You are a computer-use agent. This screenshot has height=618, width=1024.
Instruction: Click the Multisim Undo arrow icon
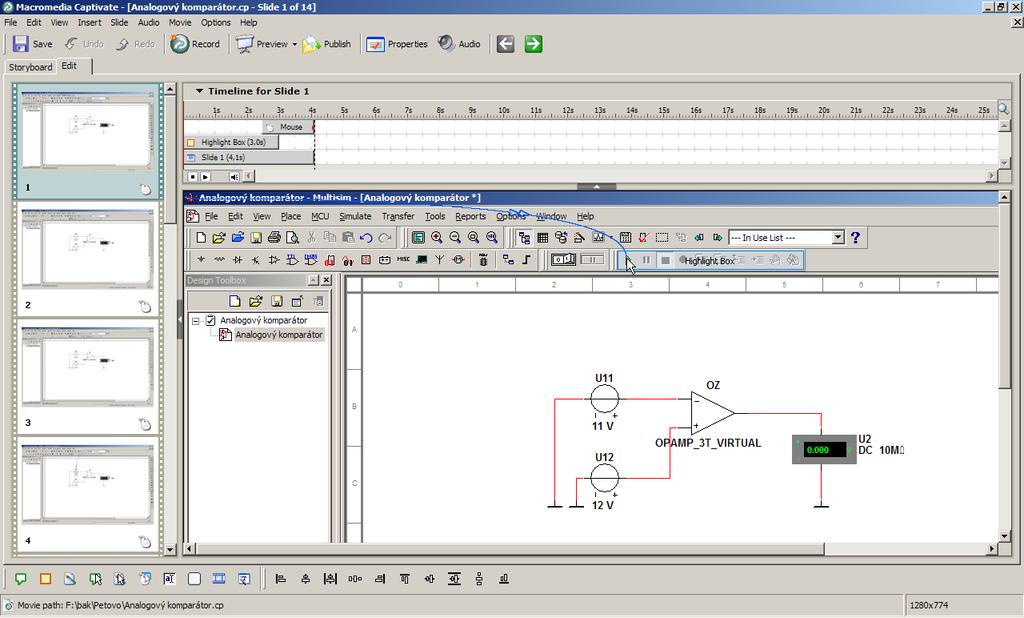(x=366, y=238)
